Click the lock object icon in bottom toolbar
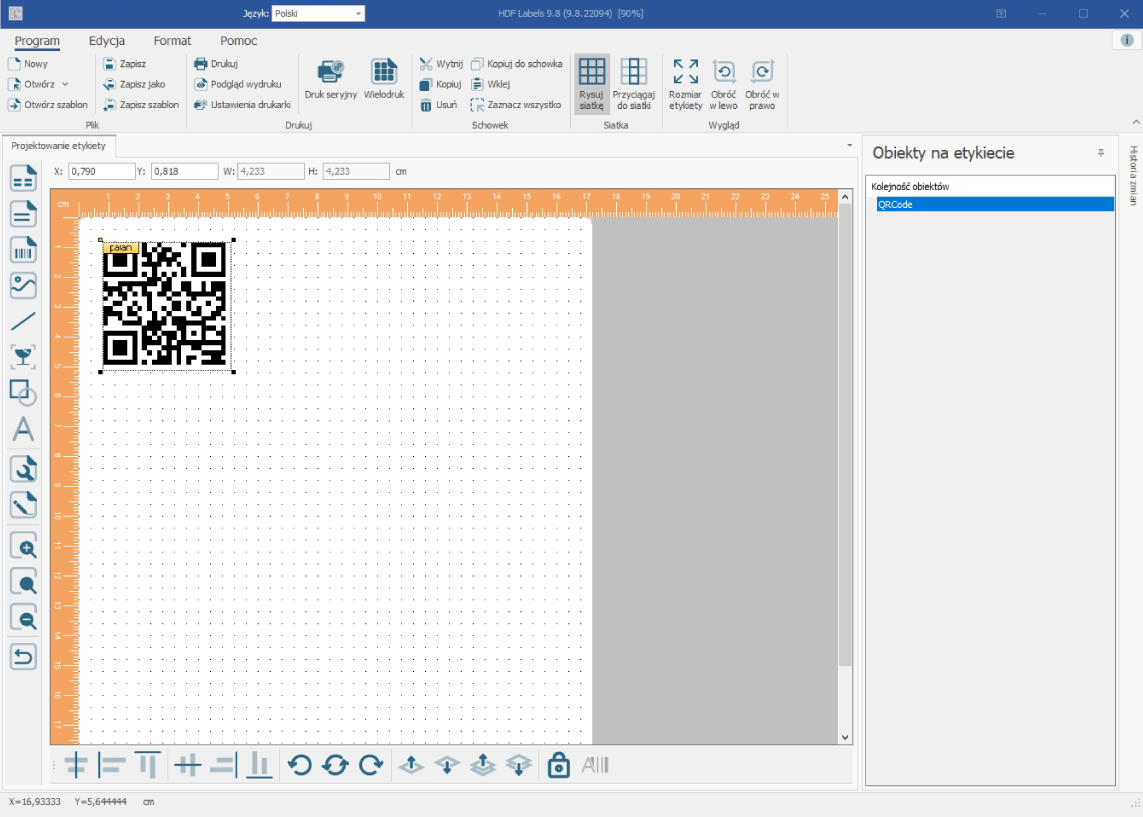Screen dimensions: 1143x817 pos(558,765)
